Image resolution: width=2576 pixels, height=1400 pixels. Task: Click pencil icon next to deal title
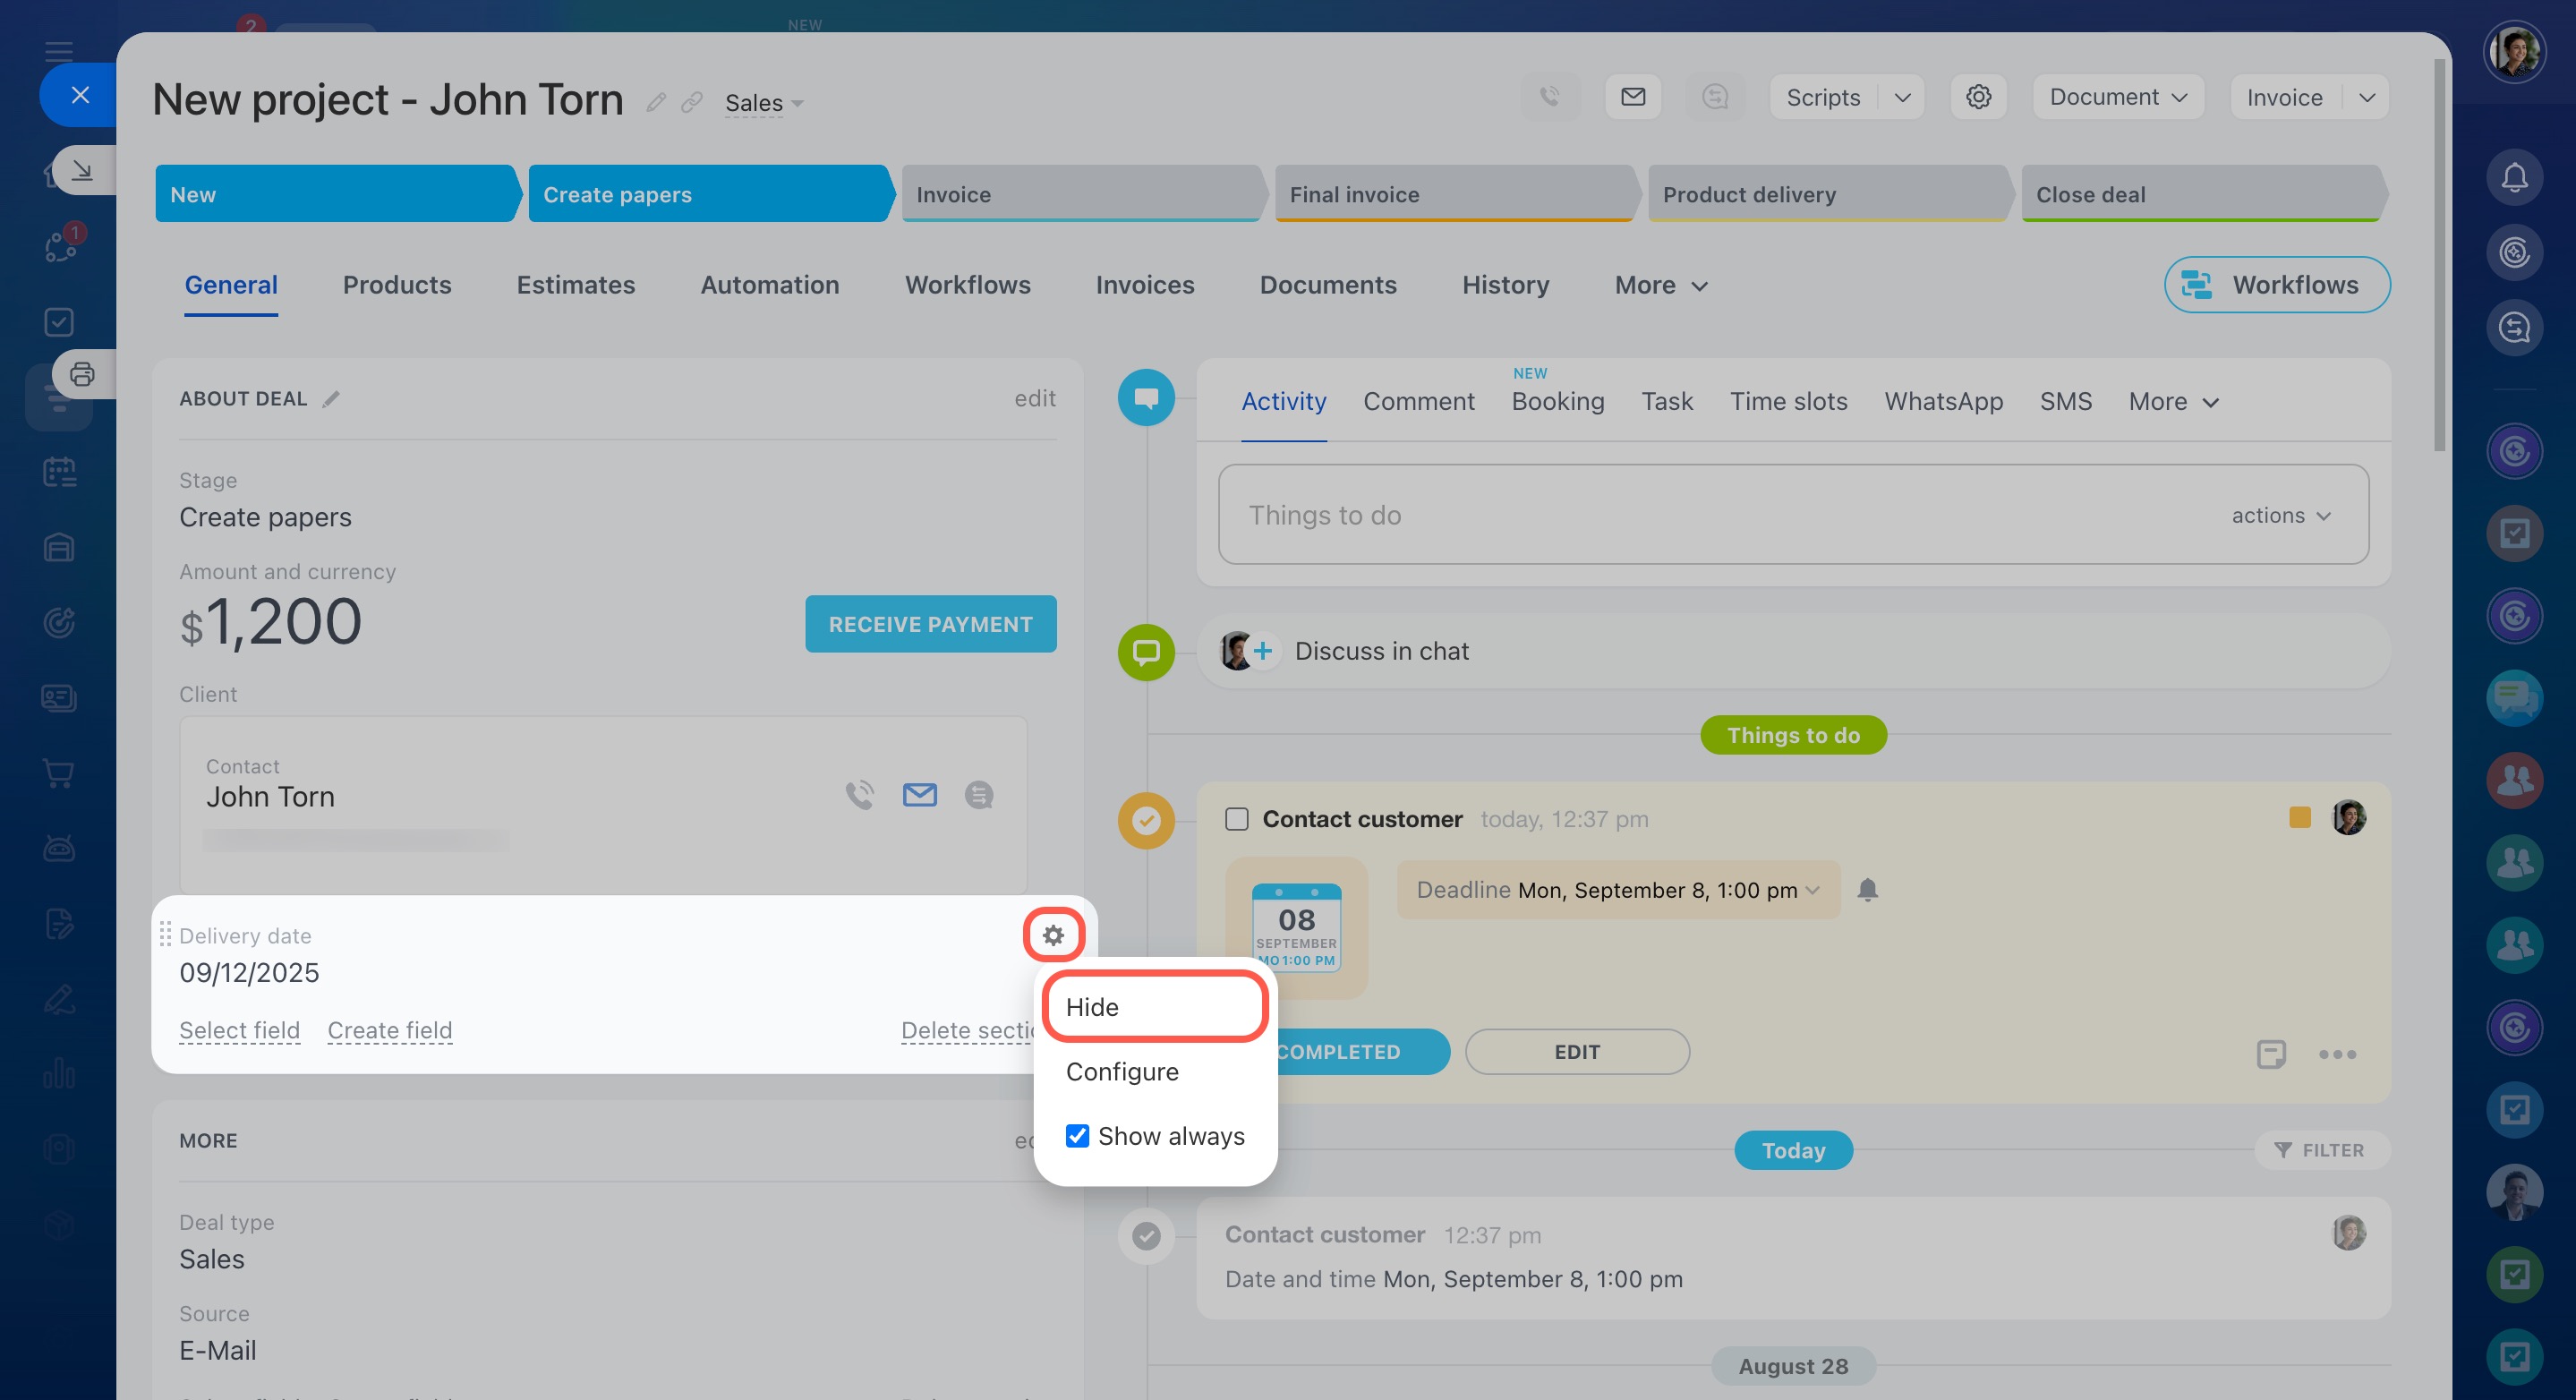pos(656,102)
